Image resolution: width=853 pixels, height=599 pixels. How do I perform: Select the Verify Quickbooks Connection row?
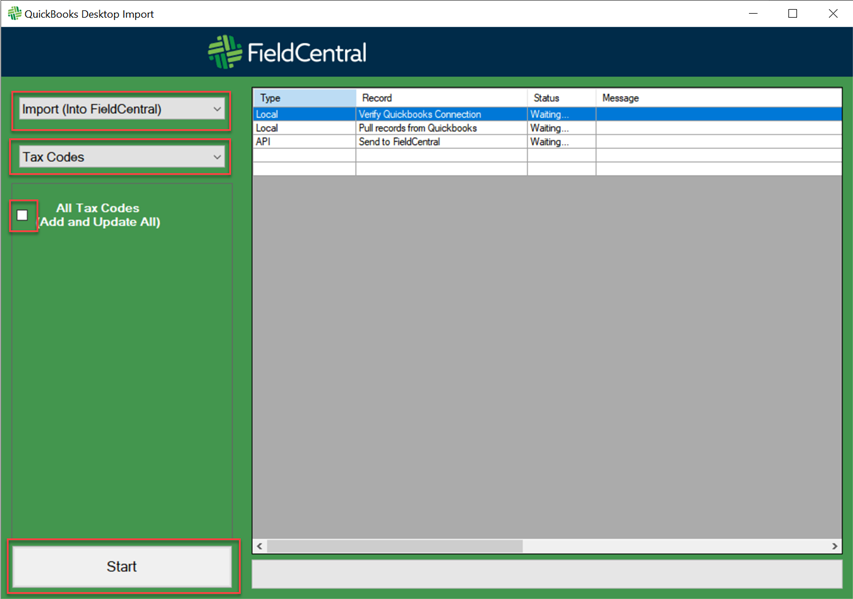coord(547,114)
